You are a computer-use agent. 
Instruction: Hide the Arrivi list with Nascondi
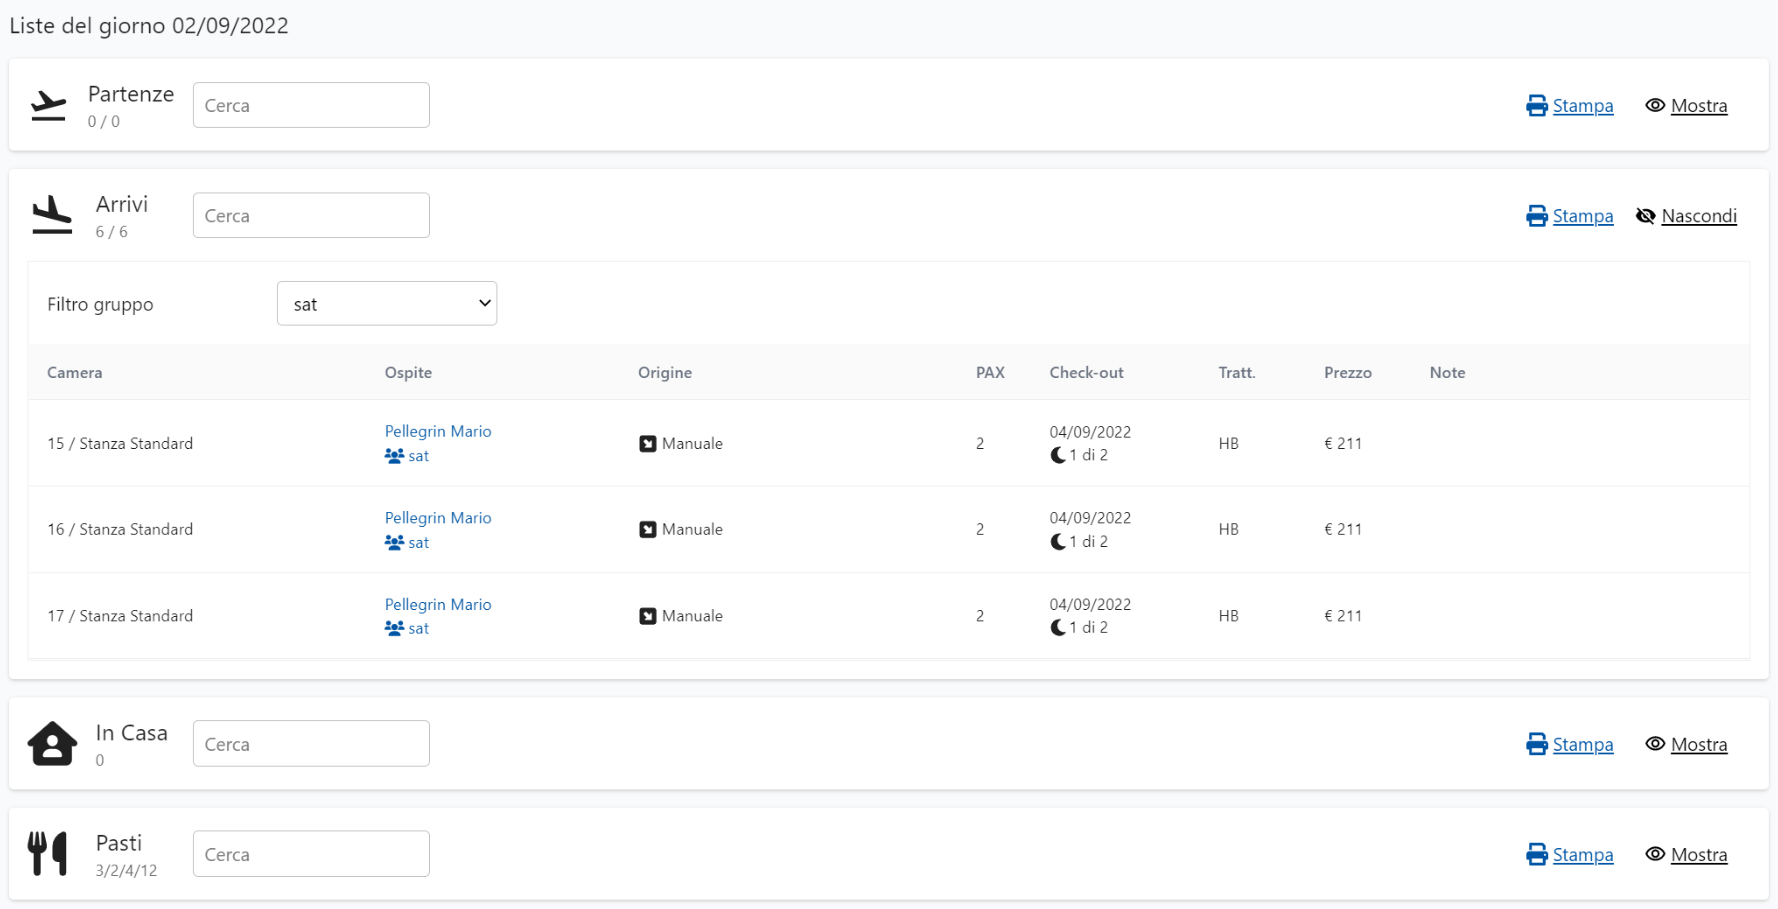click(1698, 216)
